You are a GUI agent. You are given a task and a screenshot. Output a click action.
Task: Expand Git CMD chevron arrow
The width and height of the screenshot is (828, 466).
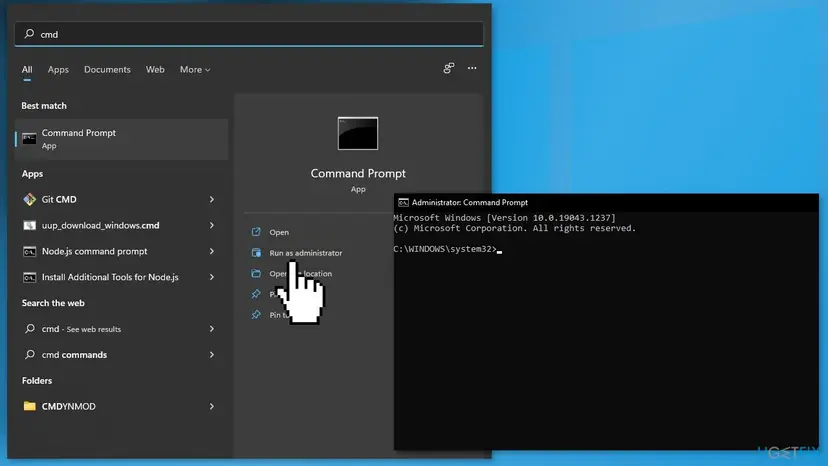[x=212, y=199]
